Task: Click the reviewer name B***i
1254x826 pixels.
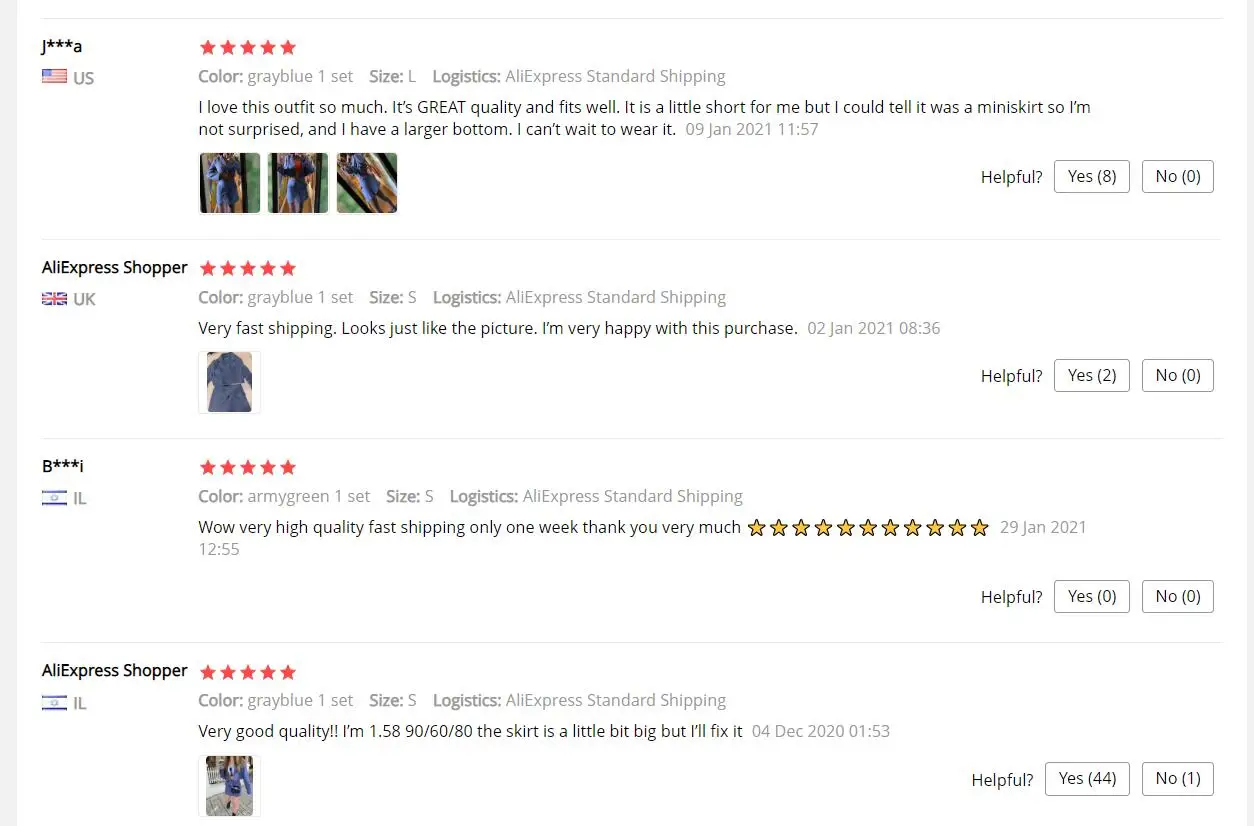Action: (x=63, y=466)
